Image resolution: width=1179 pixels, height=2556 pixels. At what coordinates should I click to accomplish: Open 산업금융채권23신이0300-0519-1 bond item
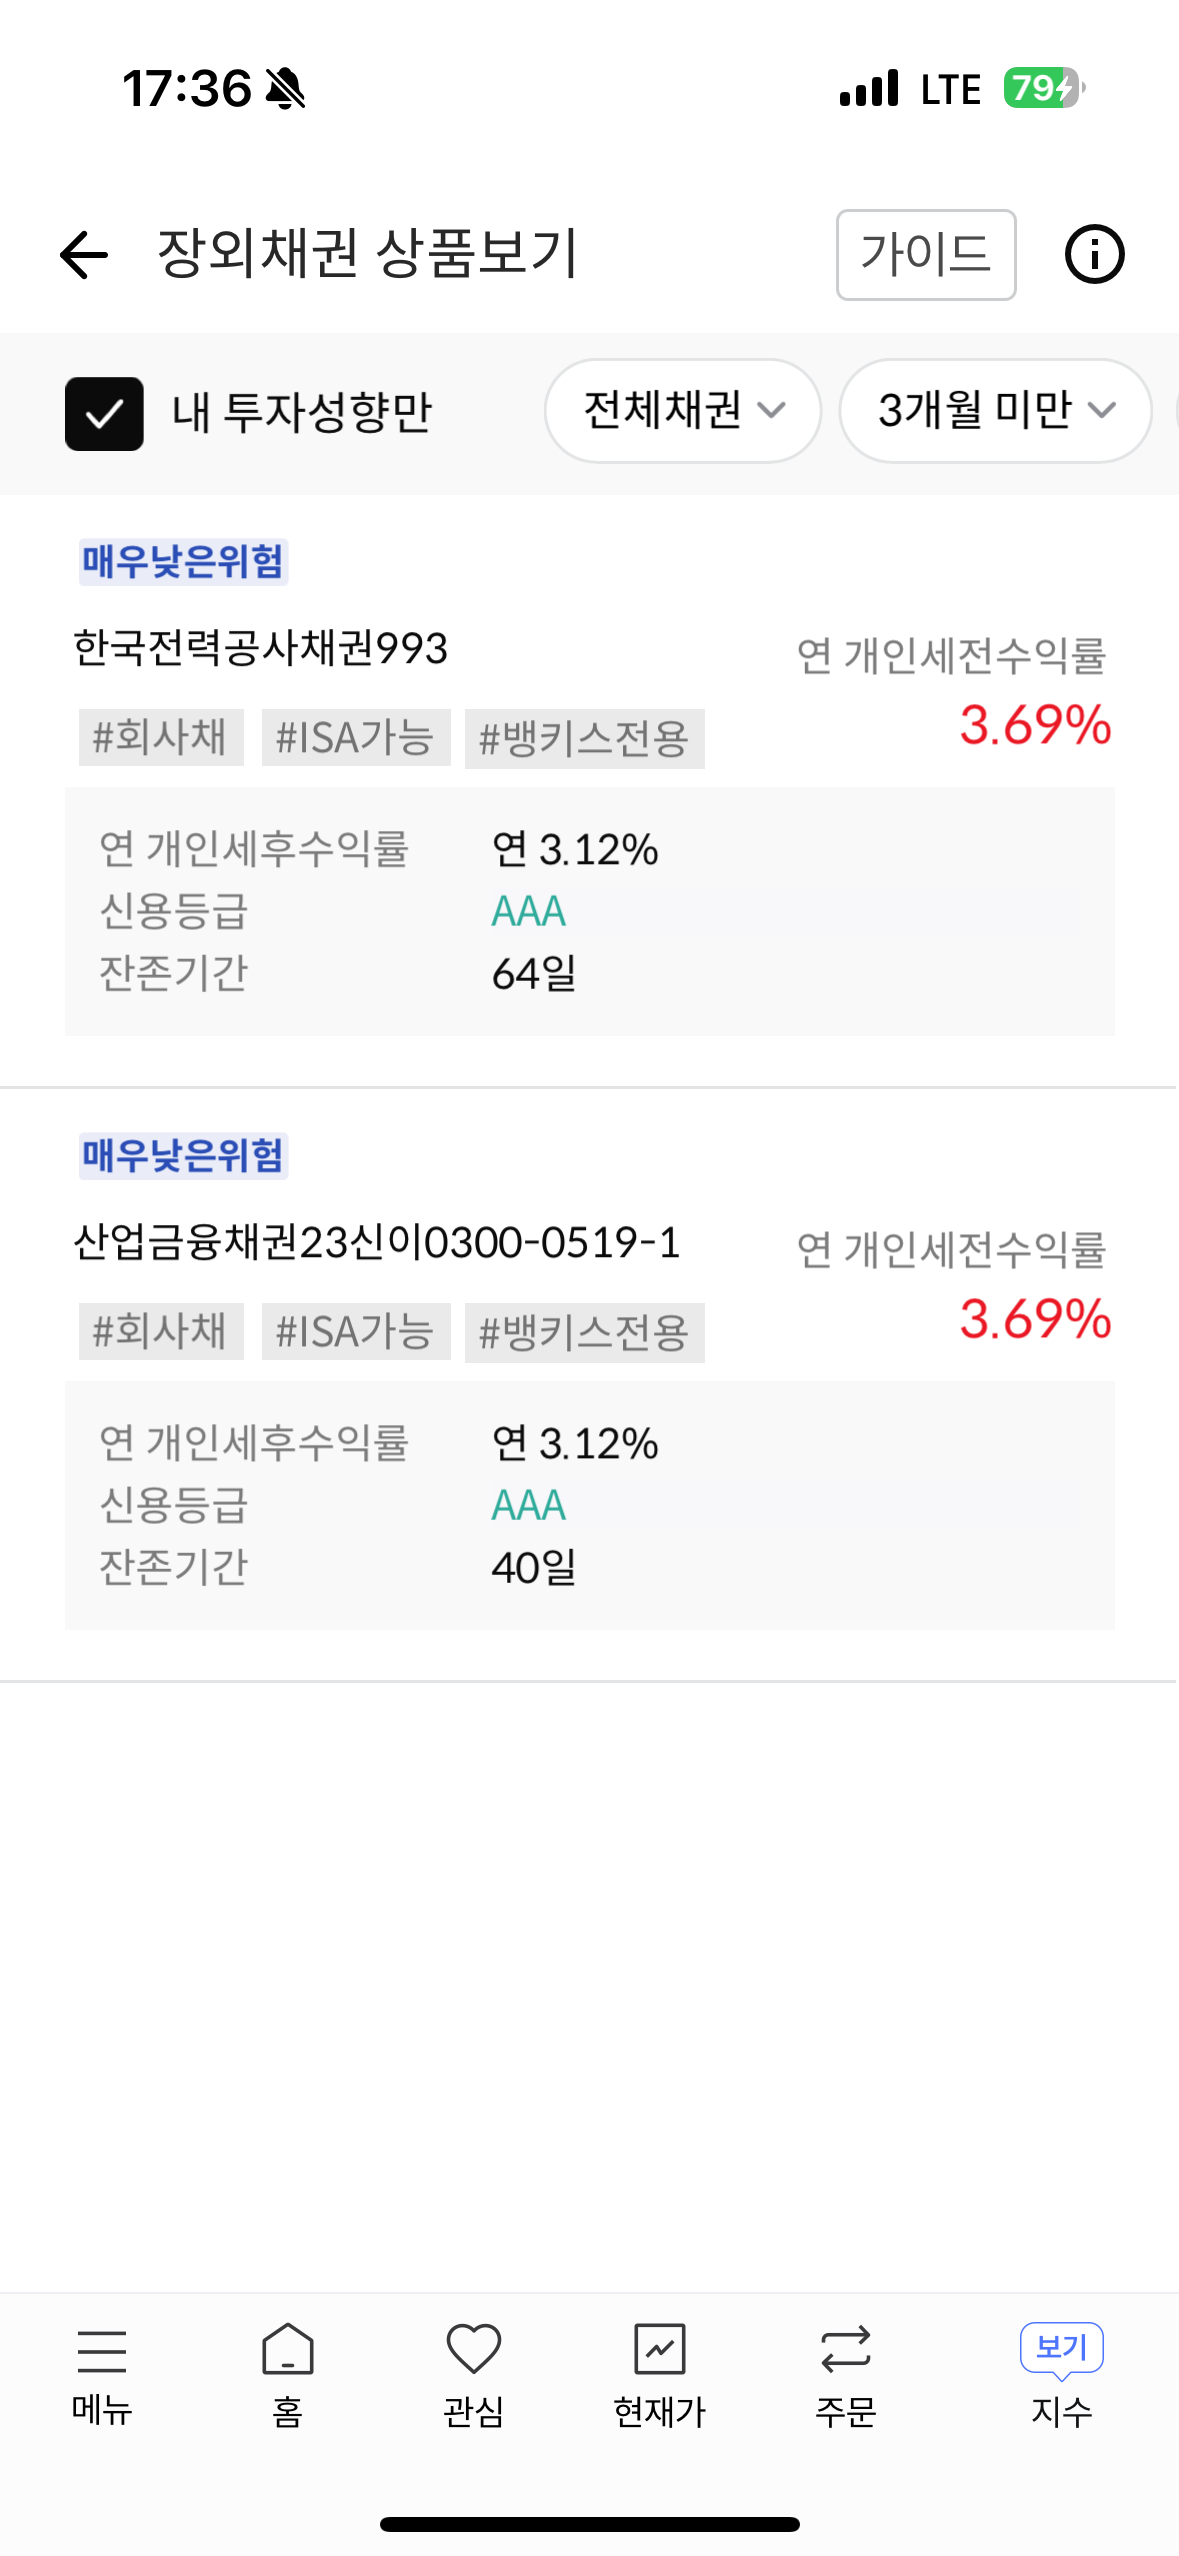[377, 1243]
